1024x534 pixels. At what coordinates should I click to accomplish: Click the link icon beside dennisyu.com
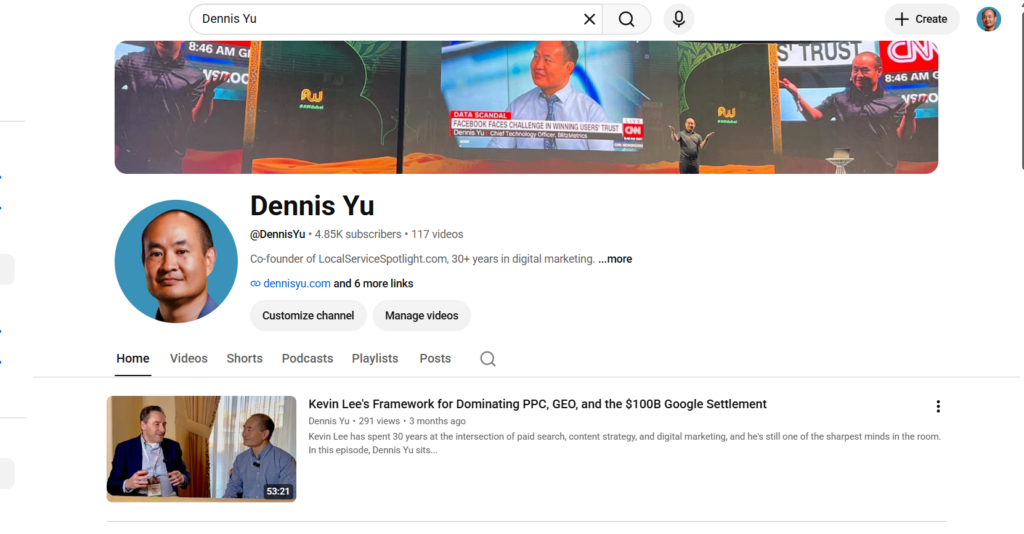click(x=255, y=284)
